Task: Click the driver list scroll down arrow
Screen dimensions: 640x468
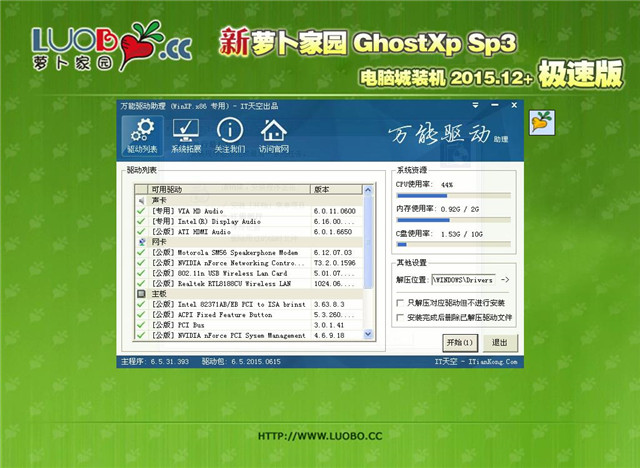Action: click(x=368, y=334)
